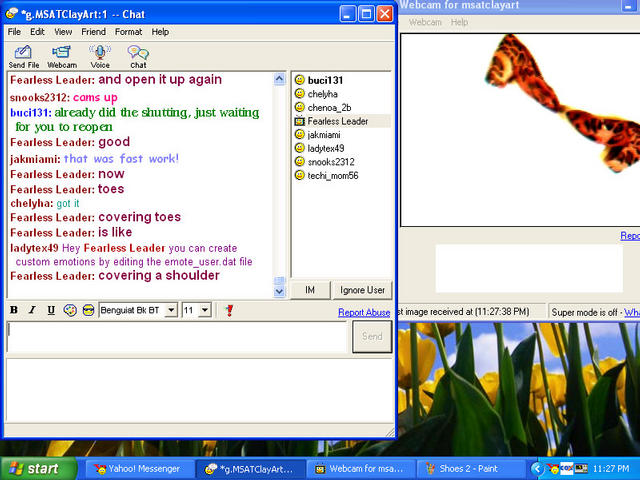This screenshot has width=640, height=480.
Task: Click the red exclamation buzz icon
Action: (229, 310)
